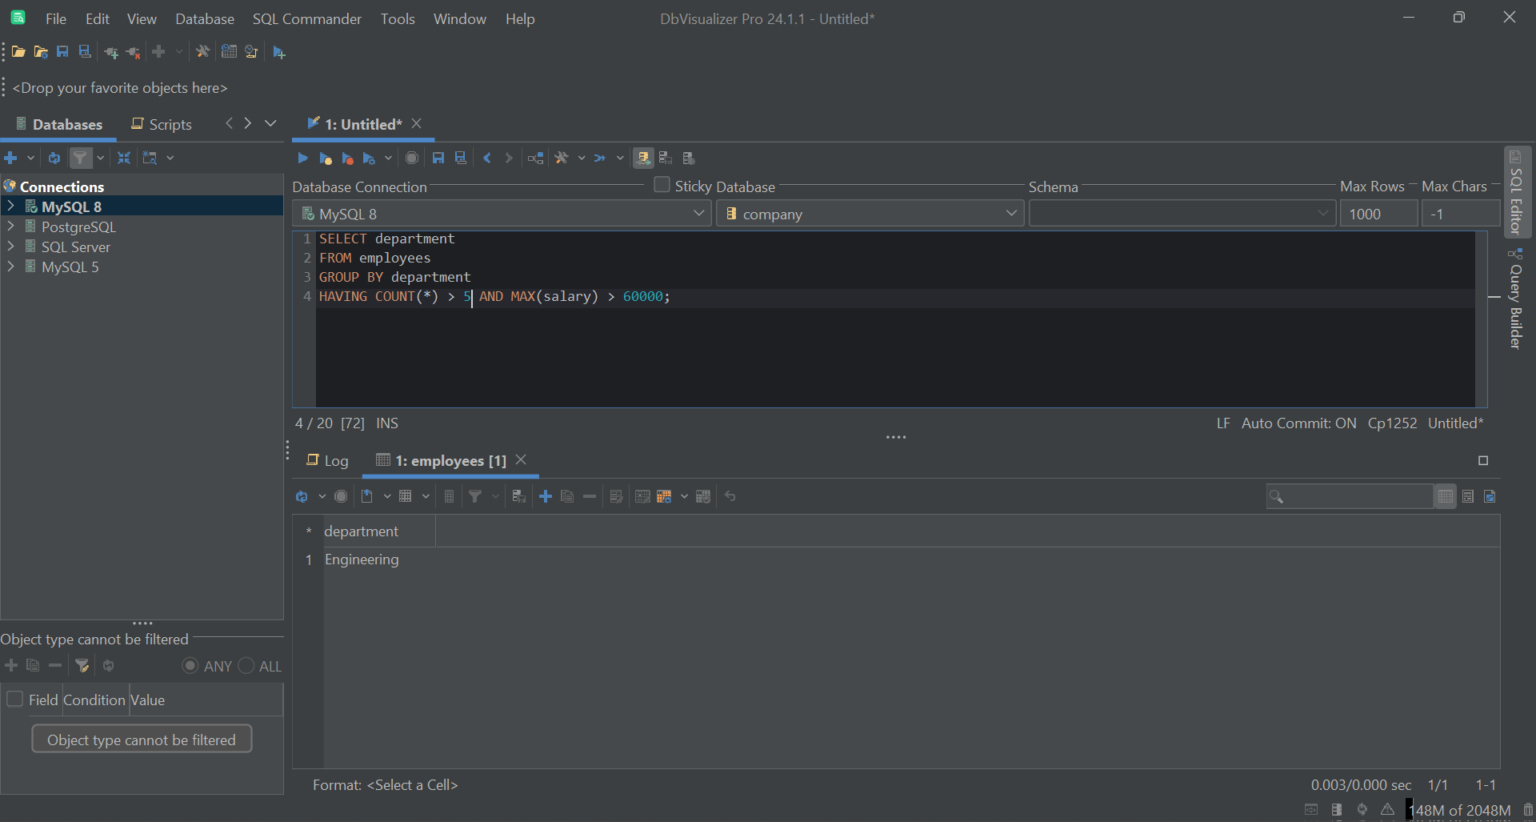Reload the result set data
Image resolution: width=1536 pixels, height=822 pixels.
(x=301, y=496)
